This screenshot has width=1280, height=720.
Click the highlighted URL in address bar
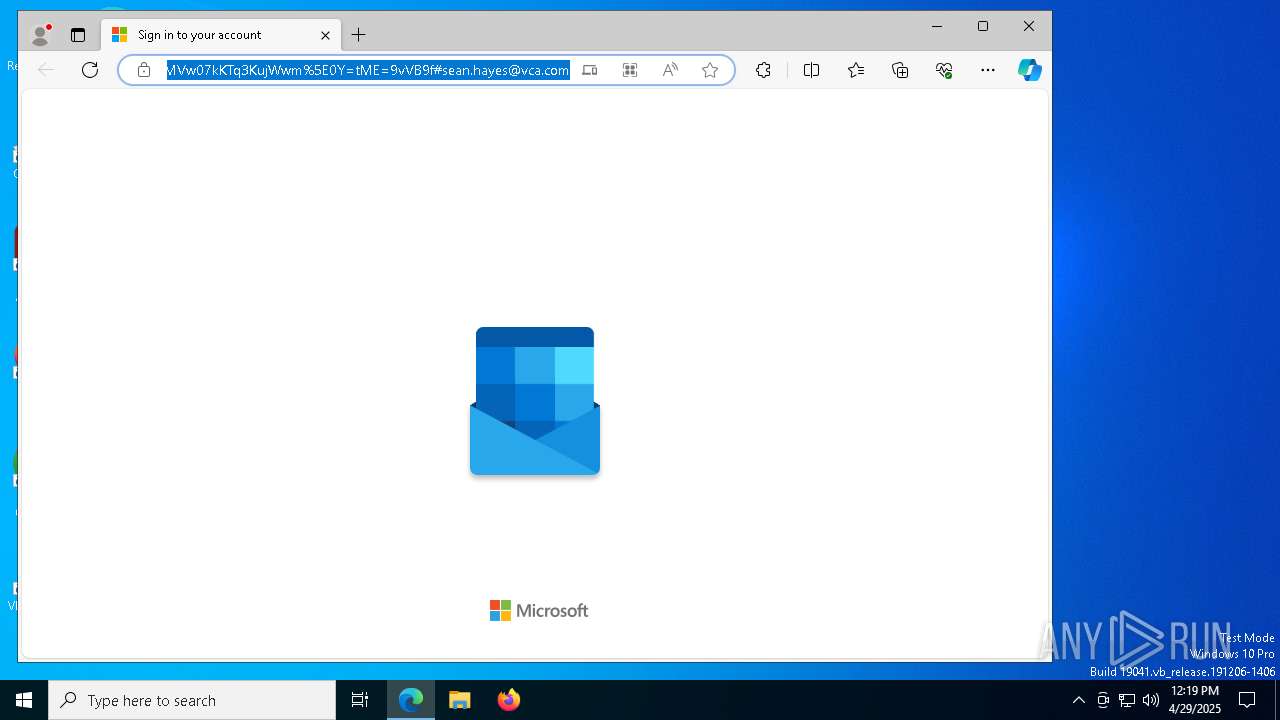tap(368, 70)
